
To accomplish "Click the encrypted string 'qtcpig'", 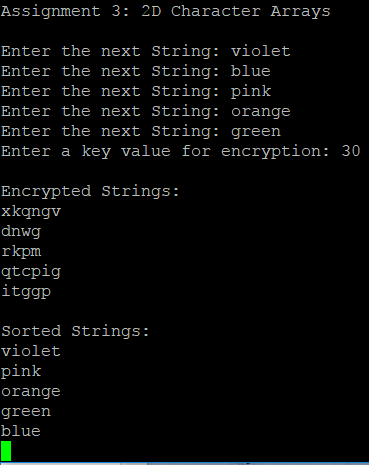I will click(x=31, y=272).
